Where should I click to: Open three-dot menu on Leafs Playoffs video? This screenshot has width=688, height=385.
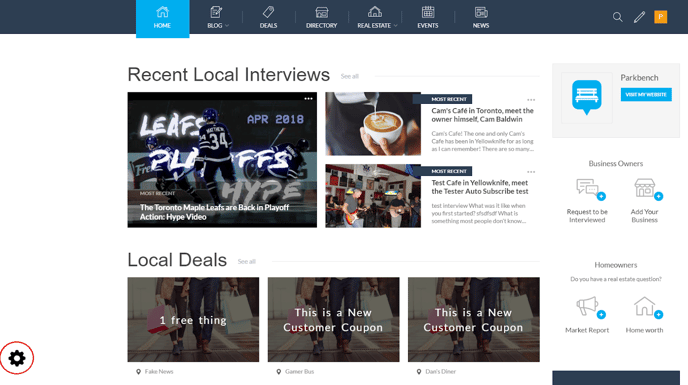click(308, 98)
